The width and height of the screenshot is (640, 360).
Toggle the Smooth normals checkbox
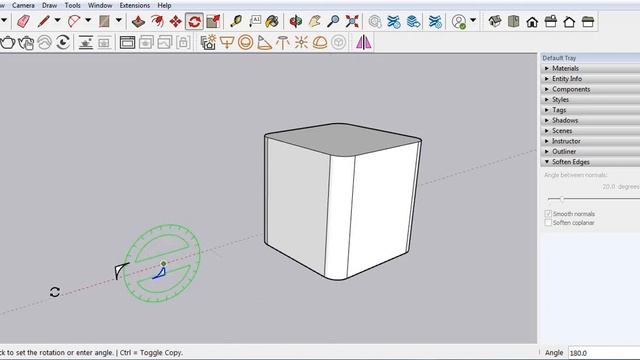(x=548, y=213)
